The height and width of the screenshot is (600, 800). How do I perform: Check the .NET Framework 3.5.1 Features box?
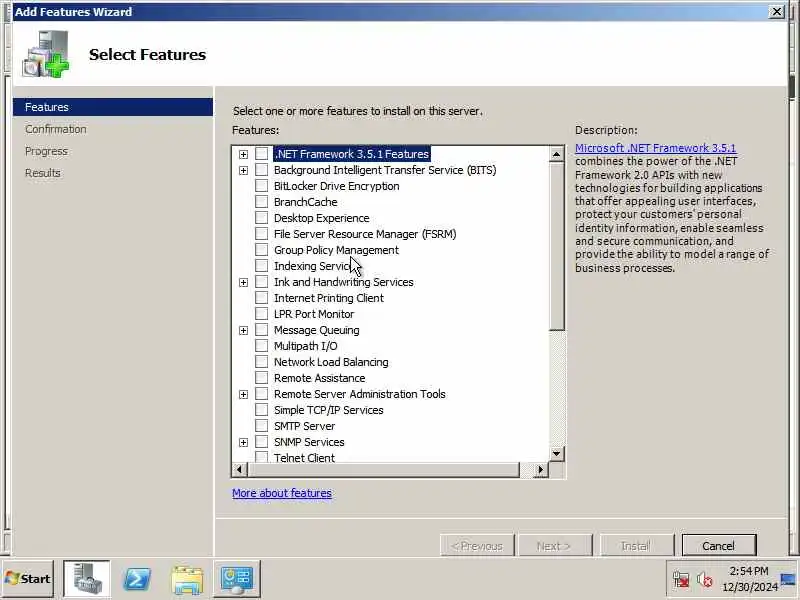[261, 154]
